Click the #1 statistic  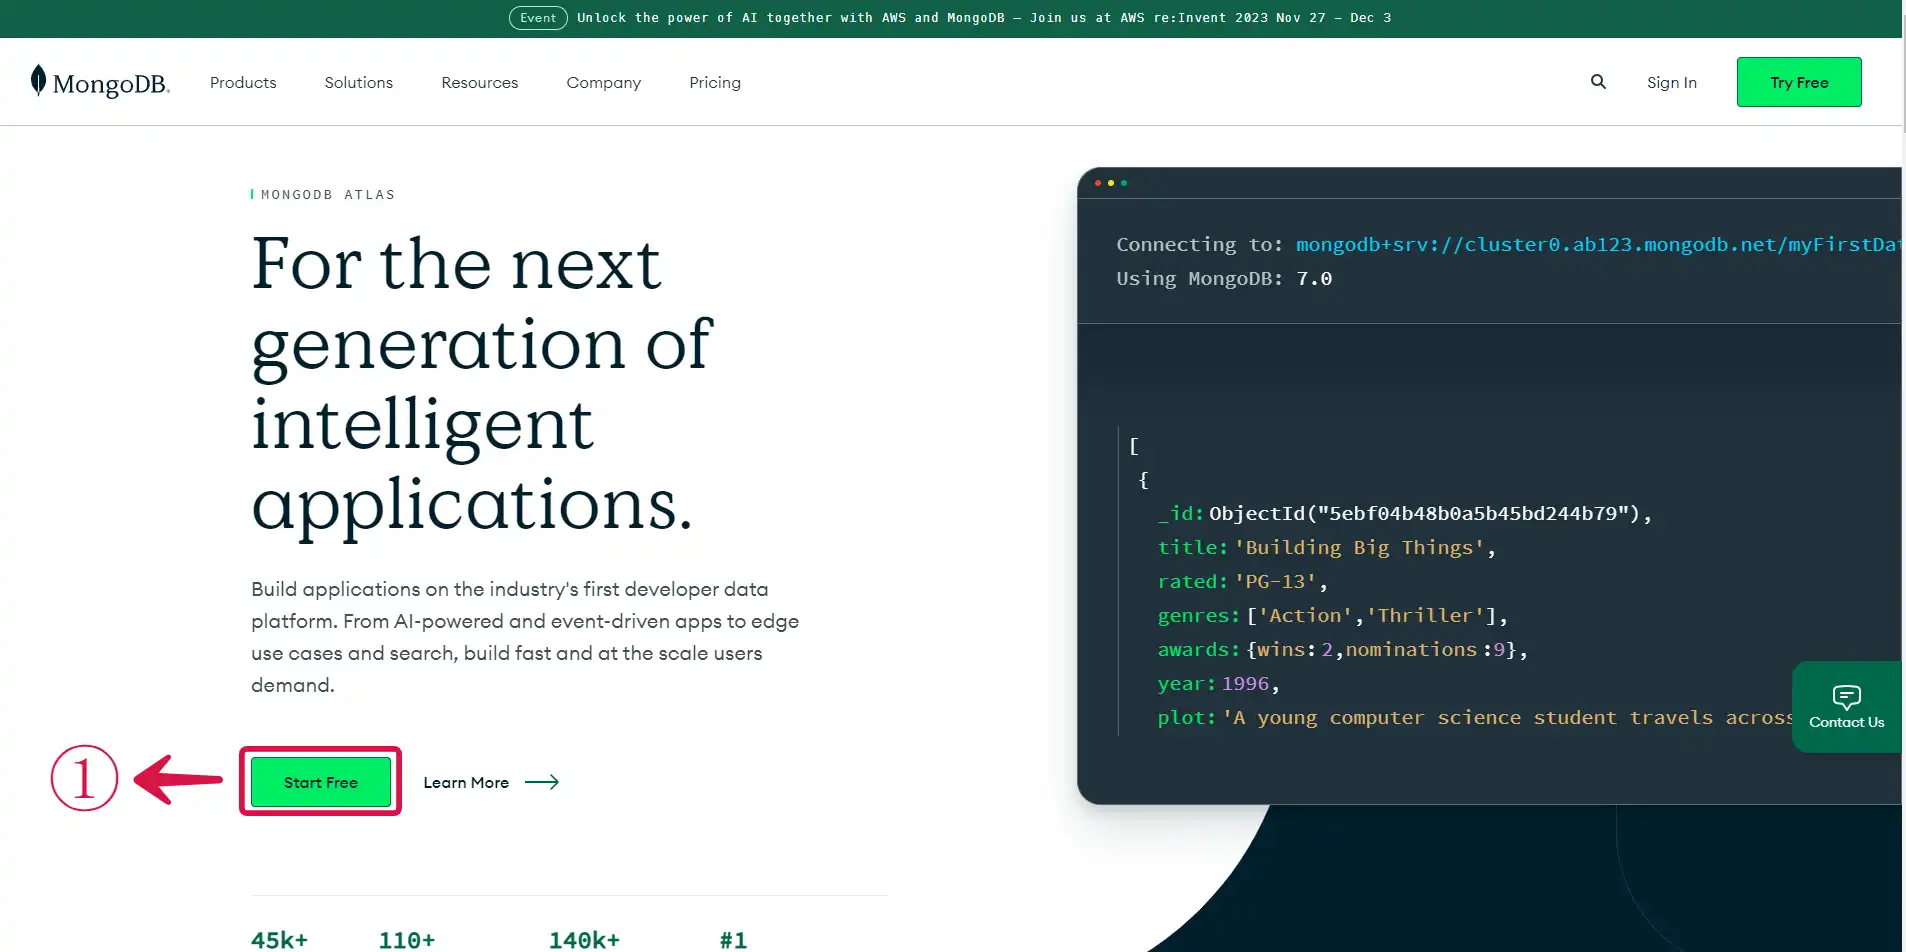[x=733, y=940]
